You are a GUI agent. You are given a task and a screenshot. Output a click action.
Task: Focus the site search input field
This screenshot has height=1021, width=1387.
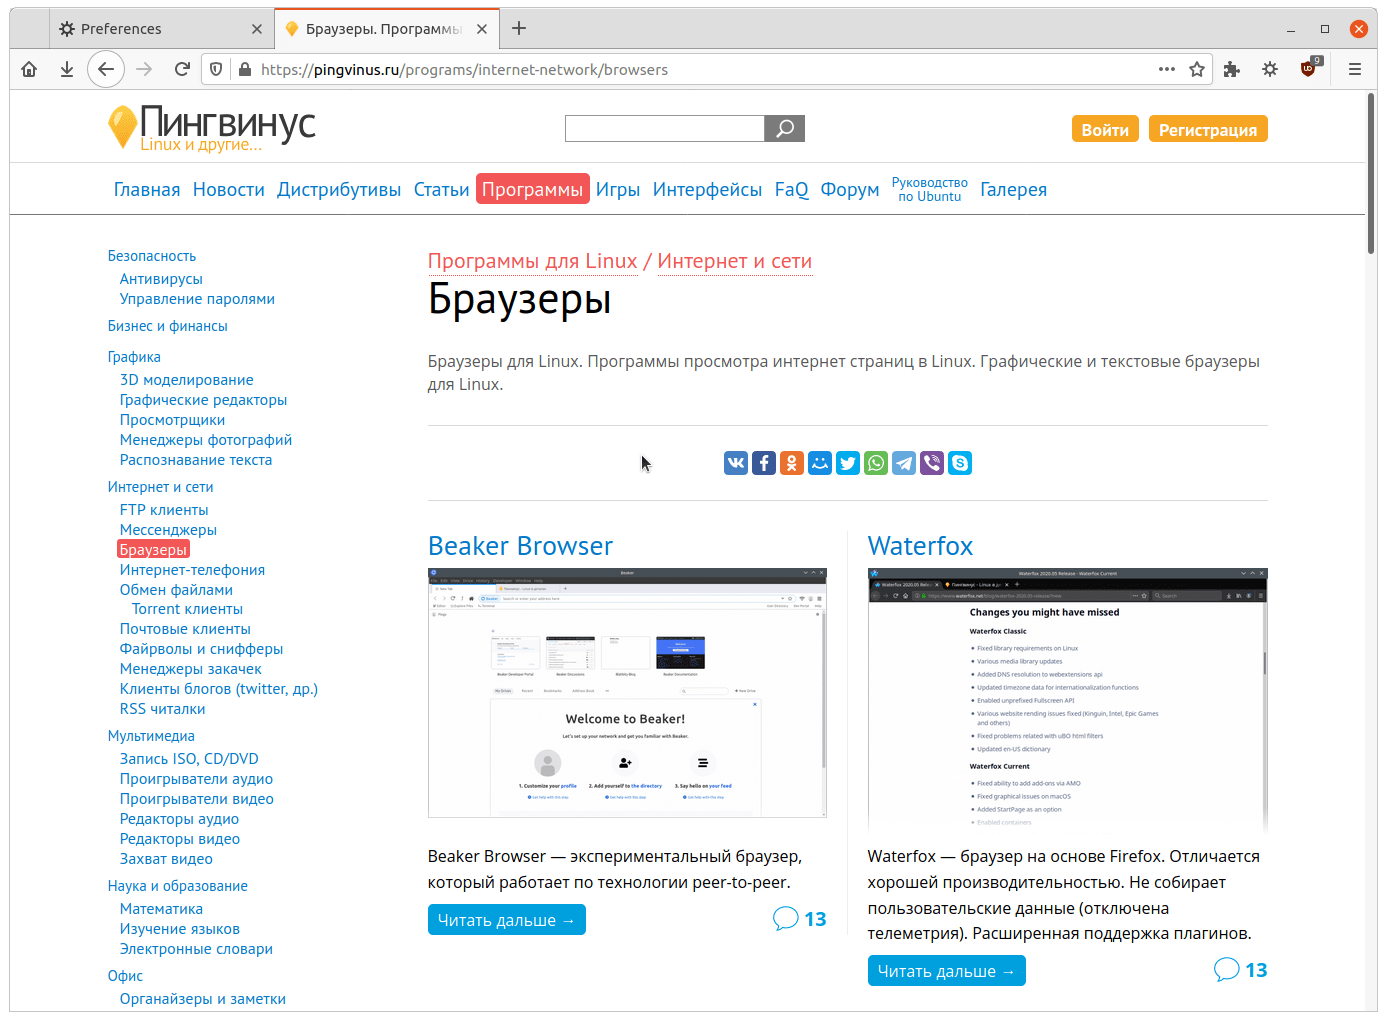(665, 128)
